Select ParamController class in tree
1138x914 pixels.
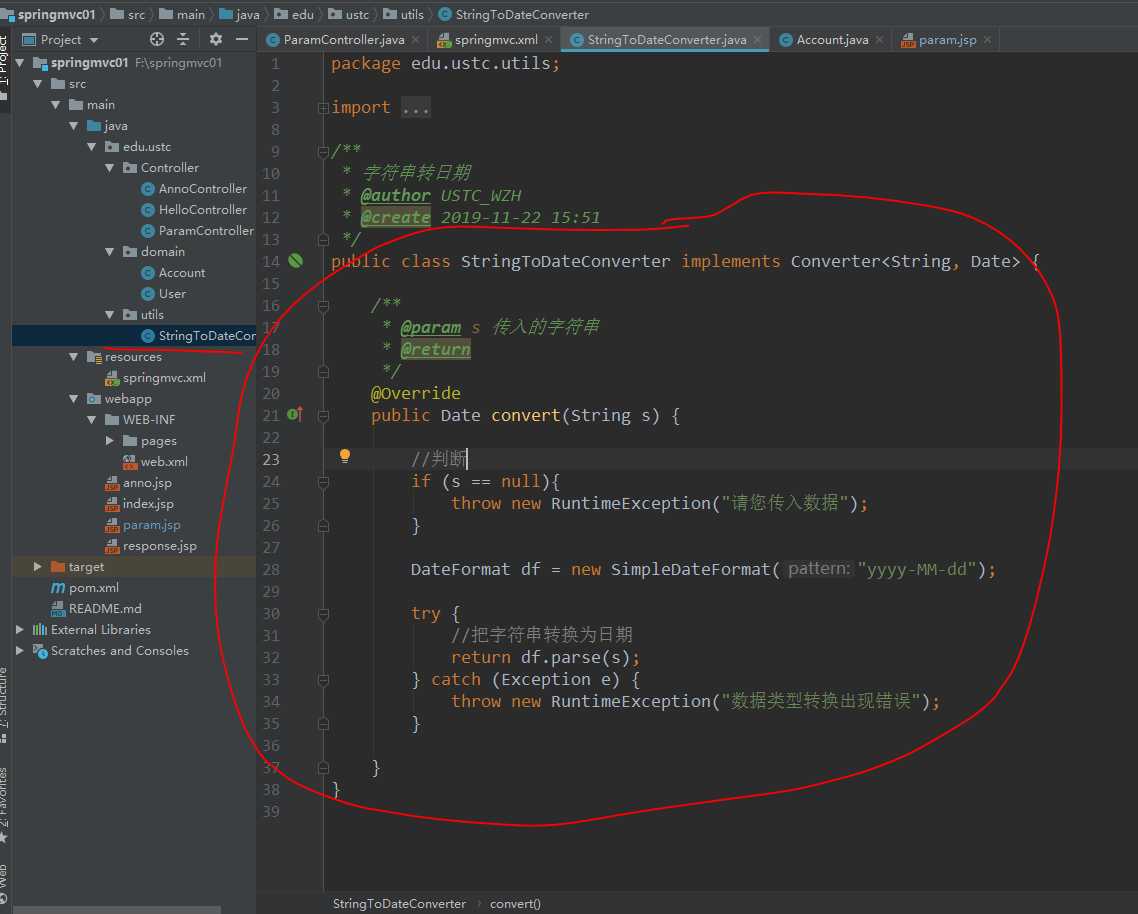pos(197,231)
